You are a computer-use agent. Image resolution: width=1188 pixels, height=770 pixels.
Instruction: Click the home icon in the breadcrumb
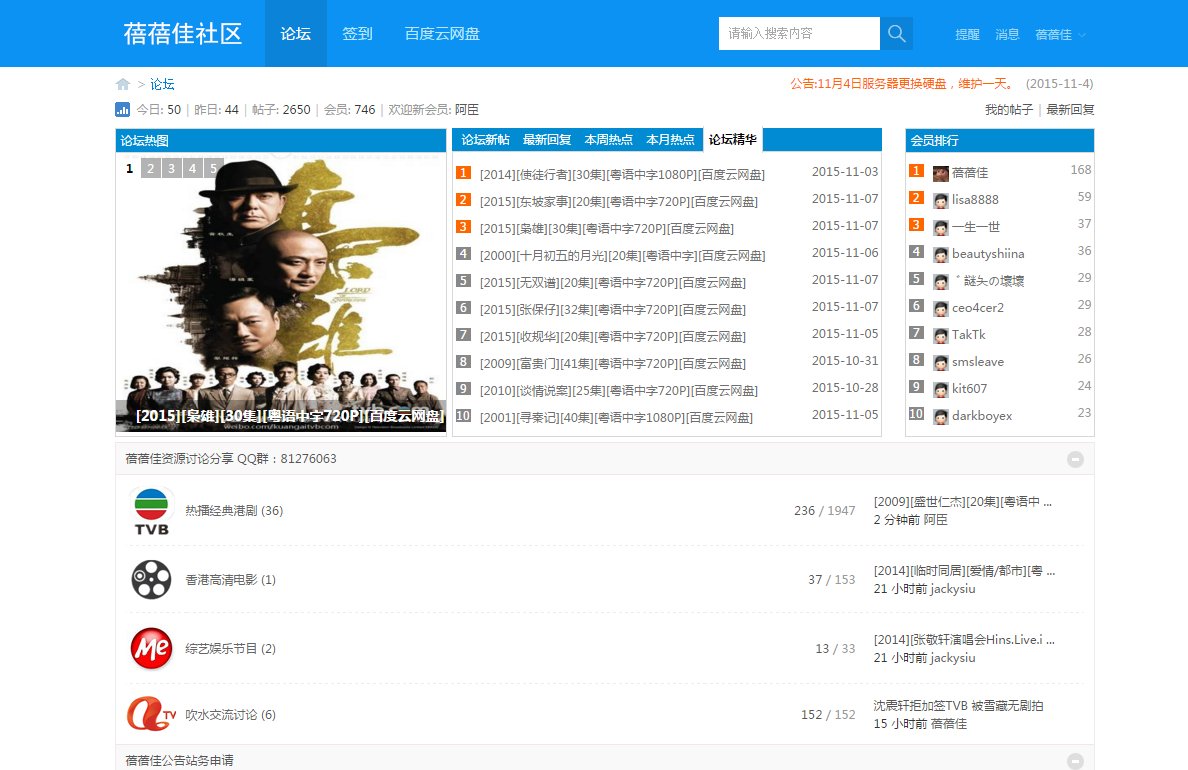(x=122, y=84)
